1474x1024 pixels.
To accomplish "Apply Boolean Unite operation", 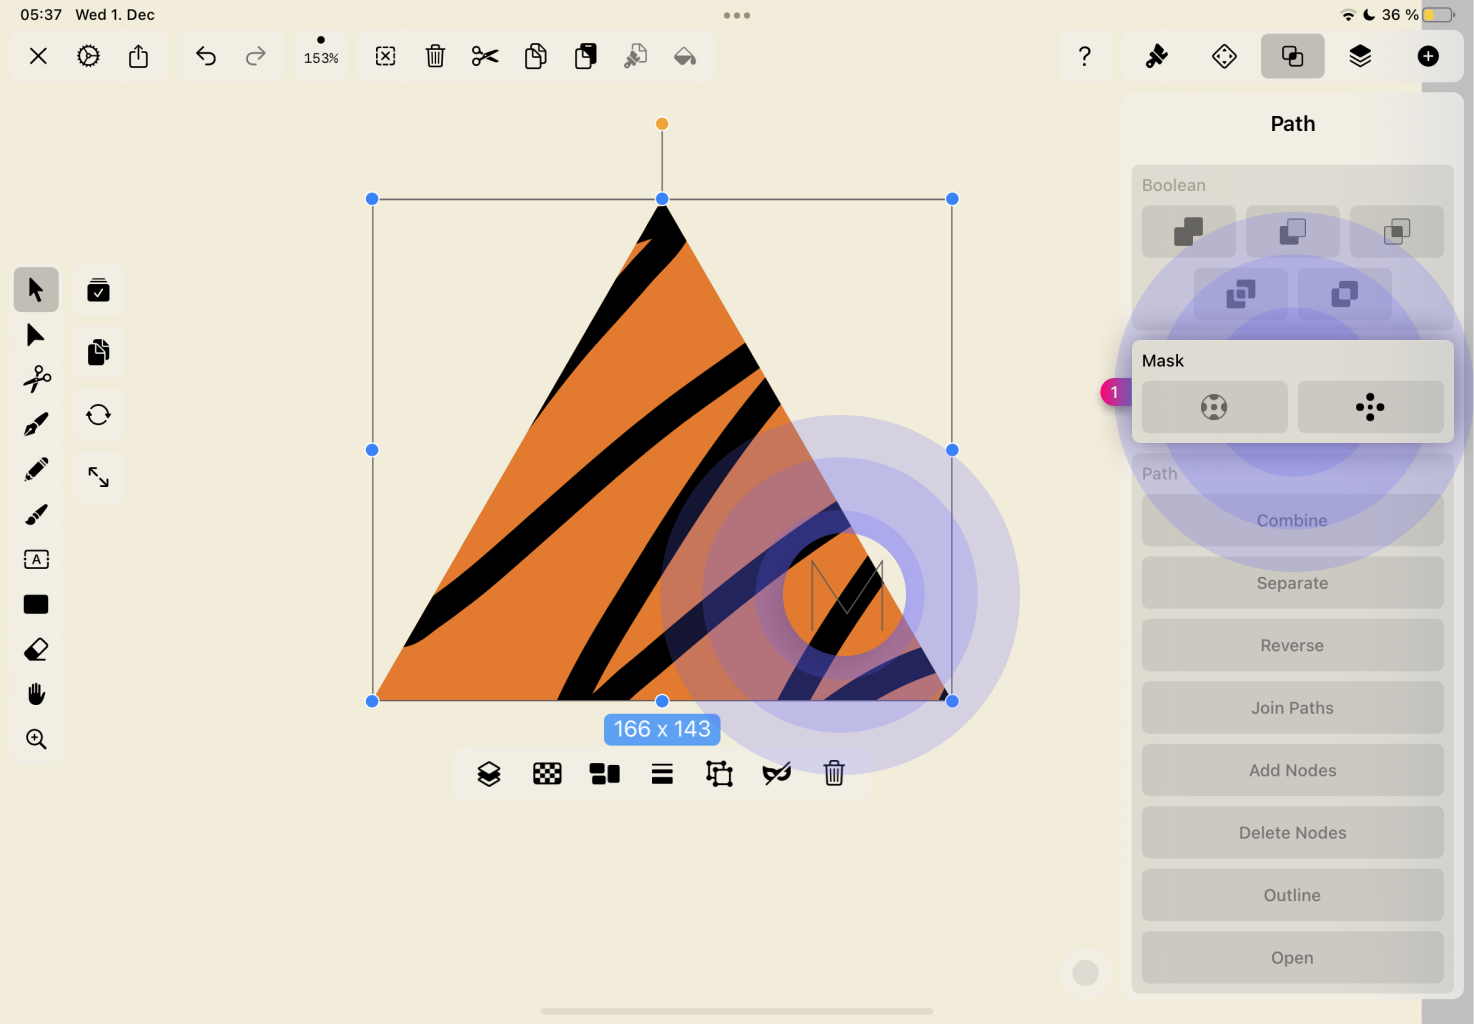I will (x=1189, y=232).
